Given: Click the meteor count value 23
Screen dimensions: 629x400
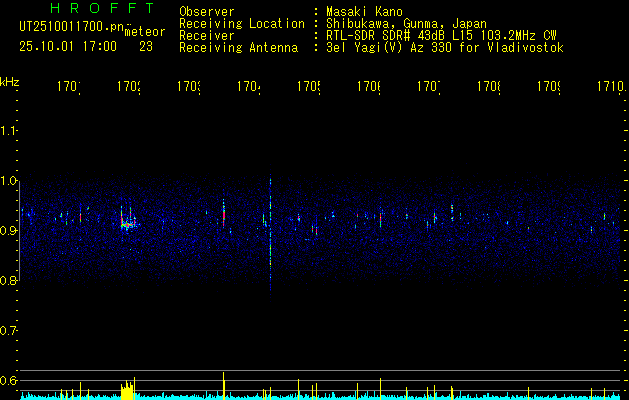Looking at the screenshot, I should coord(146,47).
